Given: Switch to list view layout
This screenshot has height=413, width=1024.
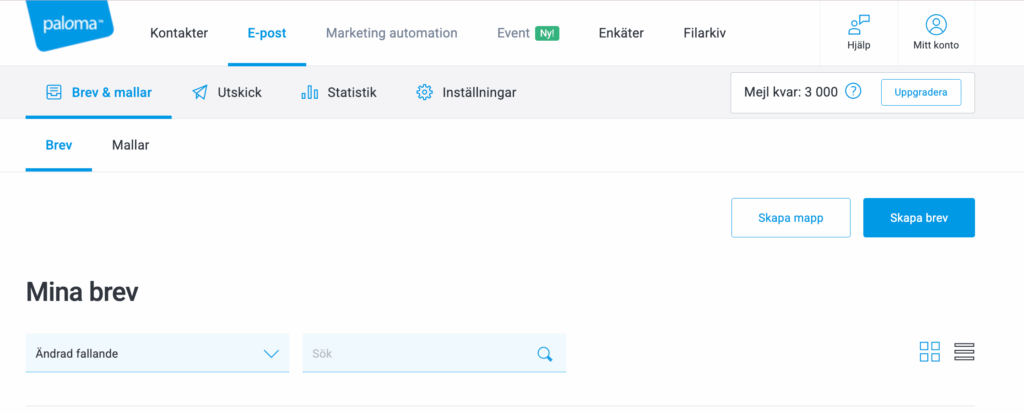Looking at the screenshot, I should pos(964,352).
